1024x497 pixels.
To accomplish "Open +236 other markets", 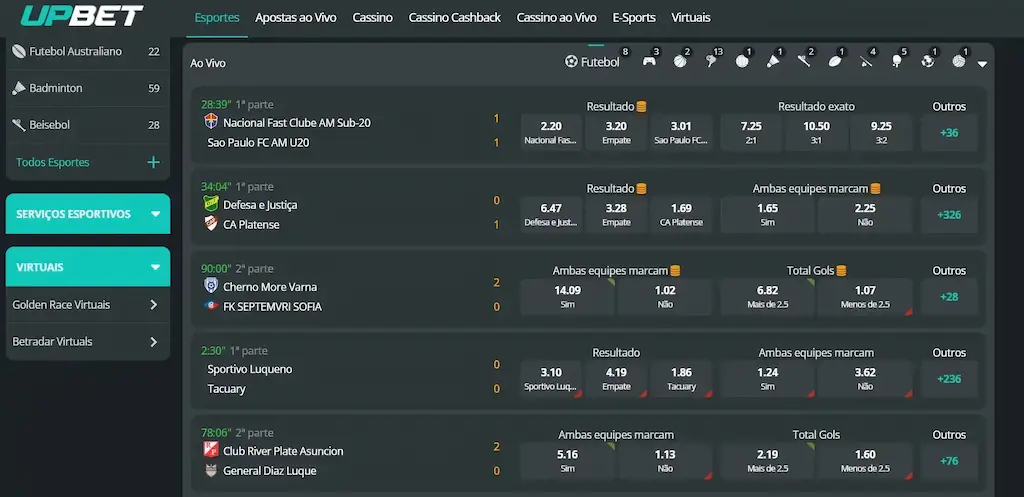I will point(949,379).
